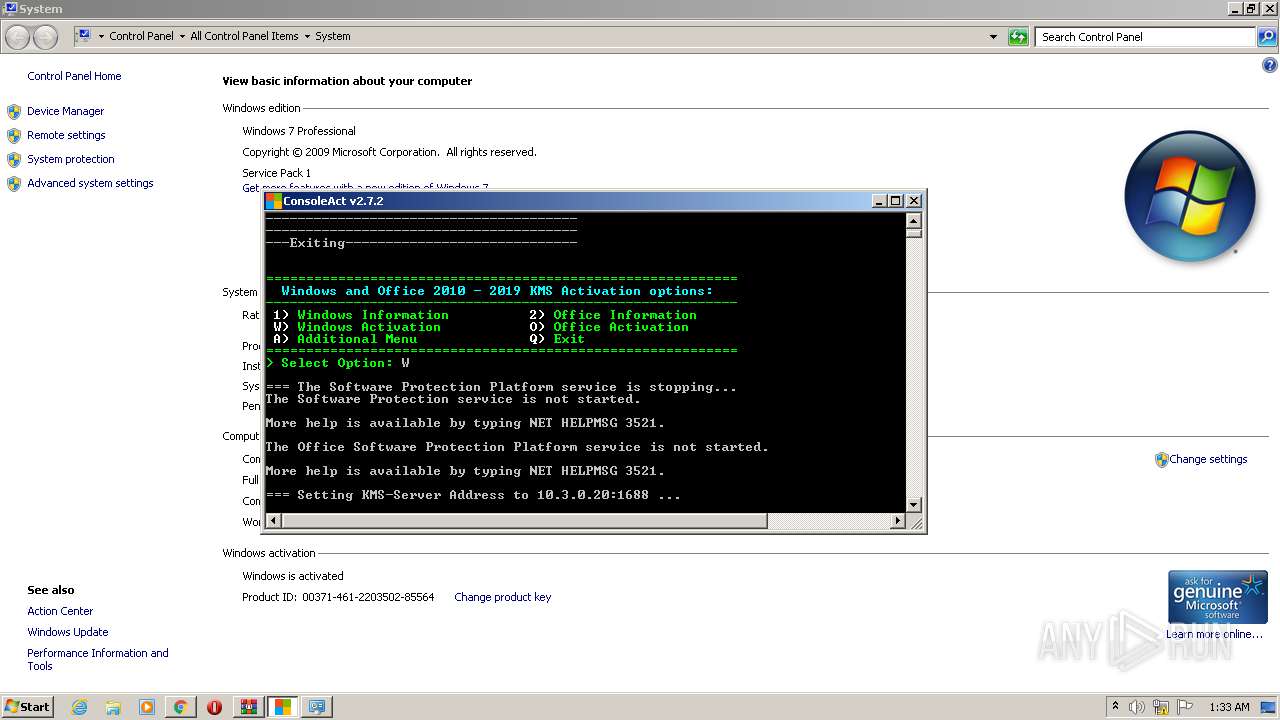Click the Start button
Image resolution: width=1280 pixels, height=720 pixels.
(x=28, y=707)
